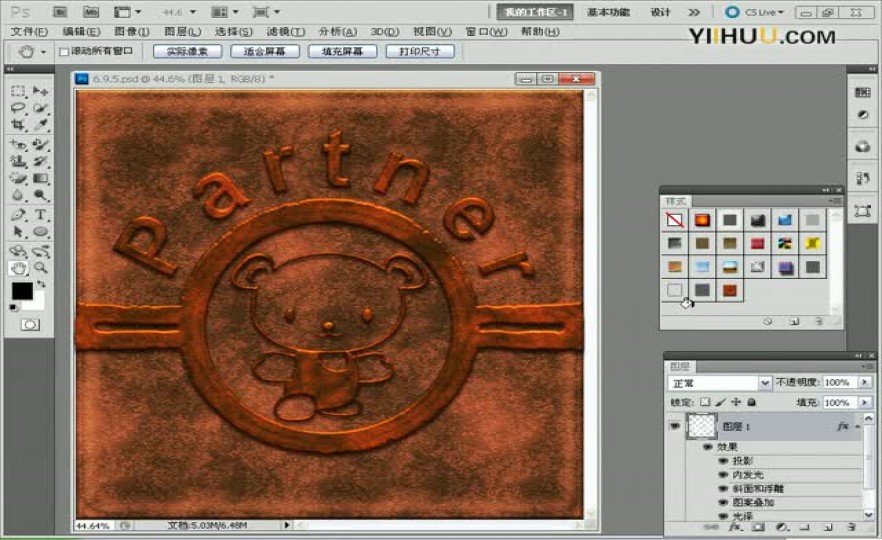The height and width of the screenshot is (540, 882).
Task: Select the Lasso tool
Action: point(18,108)
